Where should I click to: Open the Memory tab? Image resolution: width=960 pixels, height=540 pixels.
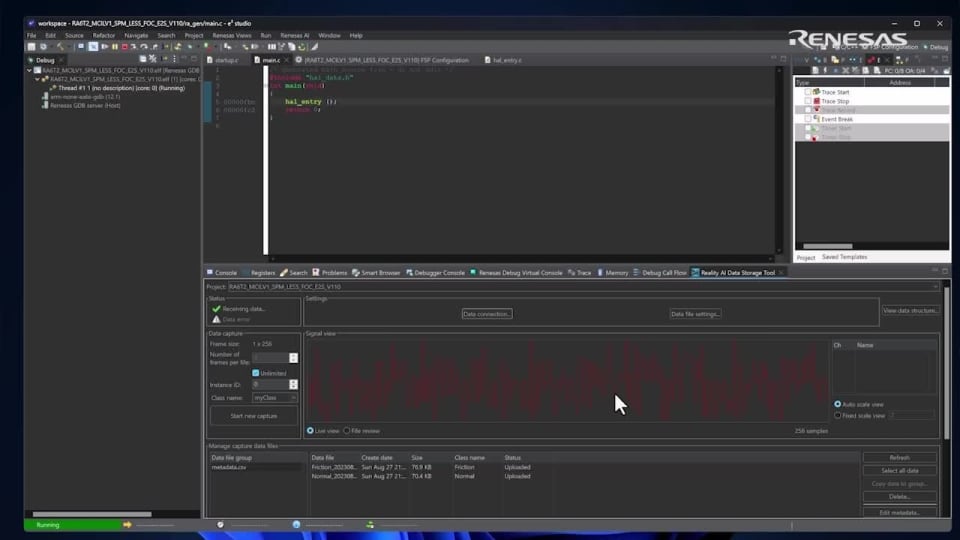pyautogui.click(x=613, y=273)
